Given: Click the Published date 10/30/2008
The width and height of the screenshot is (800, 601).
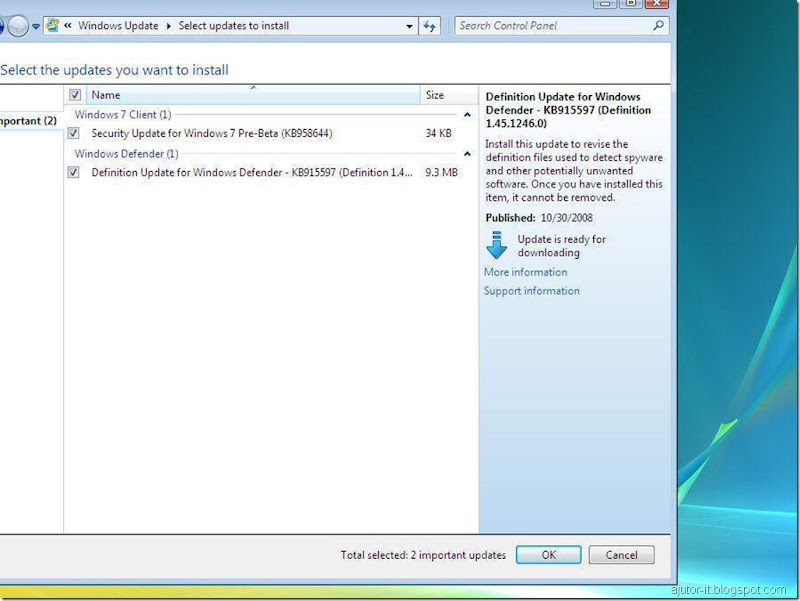Looking at the screenshot, I should tap(566, 218).
